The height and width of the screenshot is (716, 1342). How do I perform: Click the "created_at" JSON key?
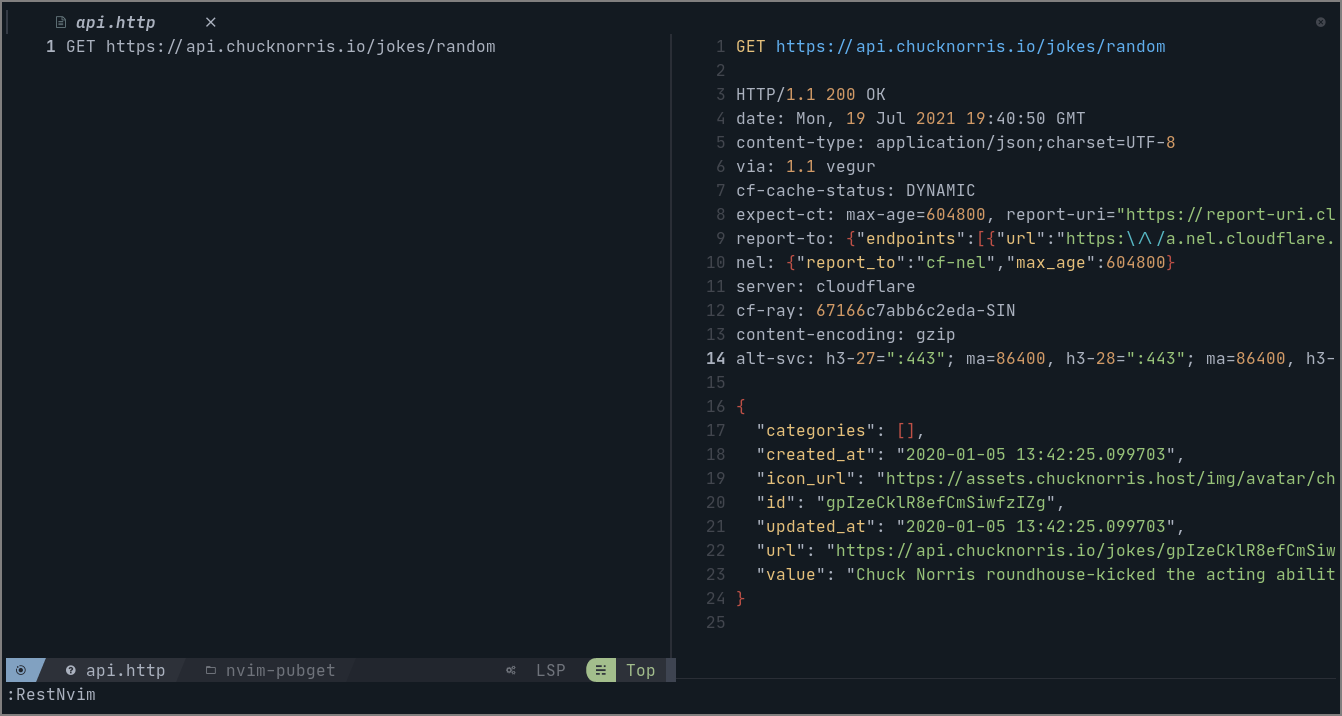(816, 454)
